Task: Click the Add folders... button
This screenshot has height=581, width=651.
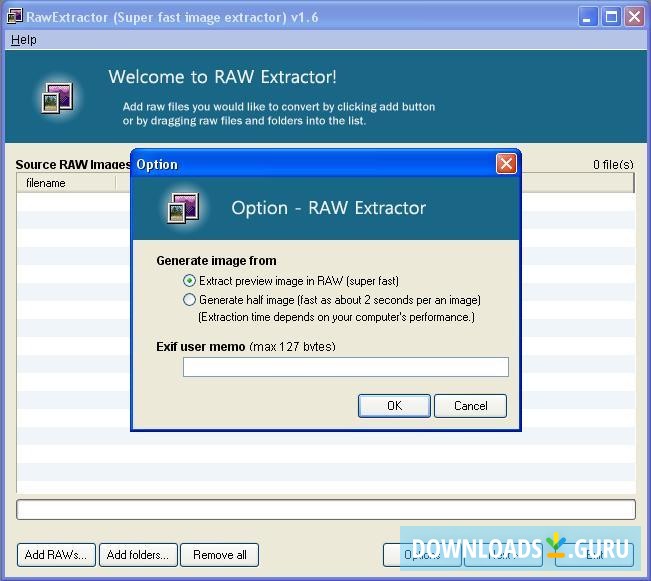Action: click(x=138, y=555)
